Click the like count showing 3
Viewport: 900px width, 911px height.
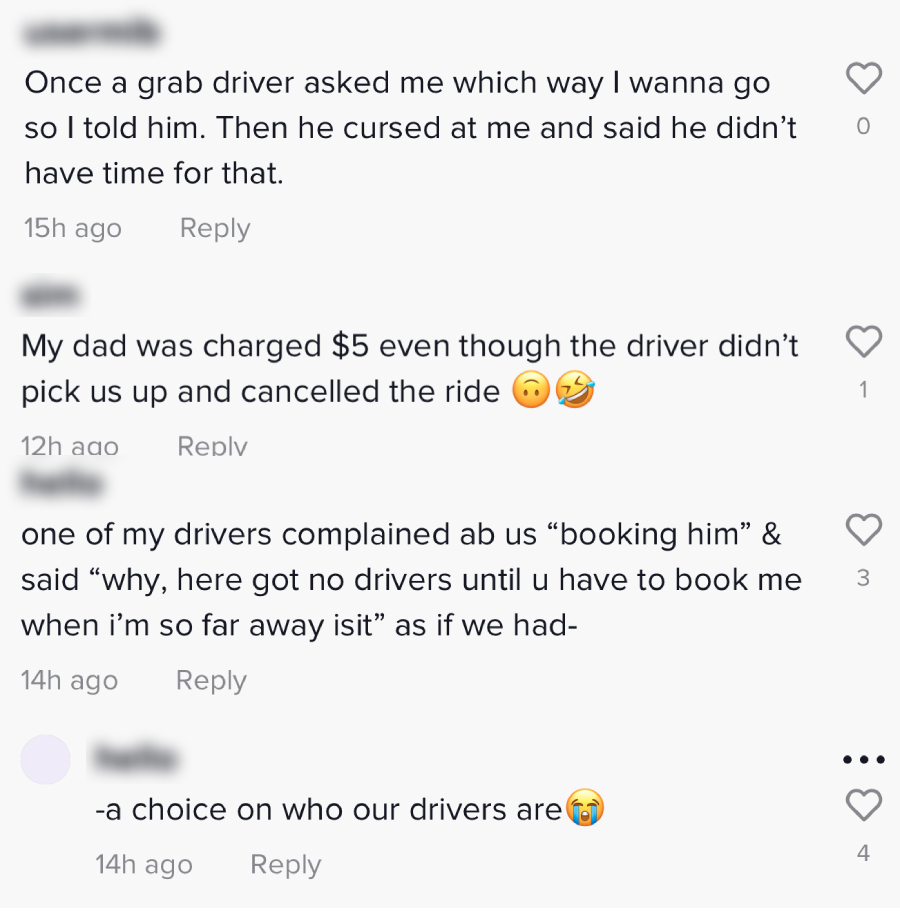[864, 578]
